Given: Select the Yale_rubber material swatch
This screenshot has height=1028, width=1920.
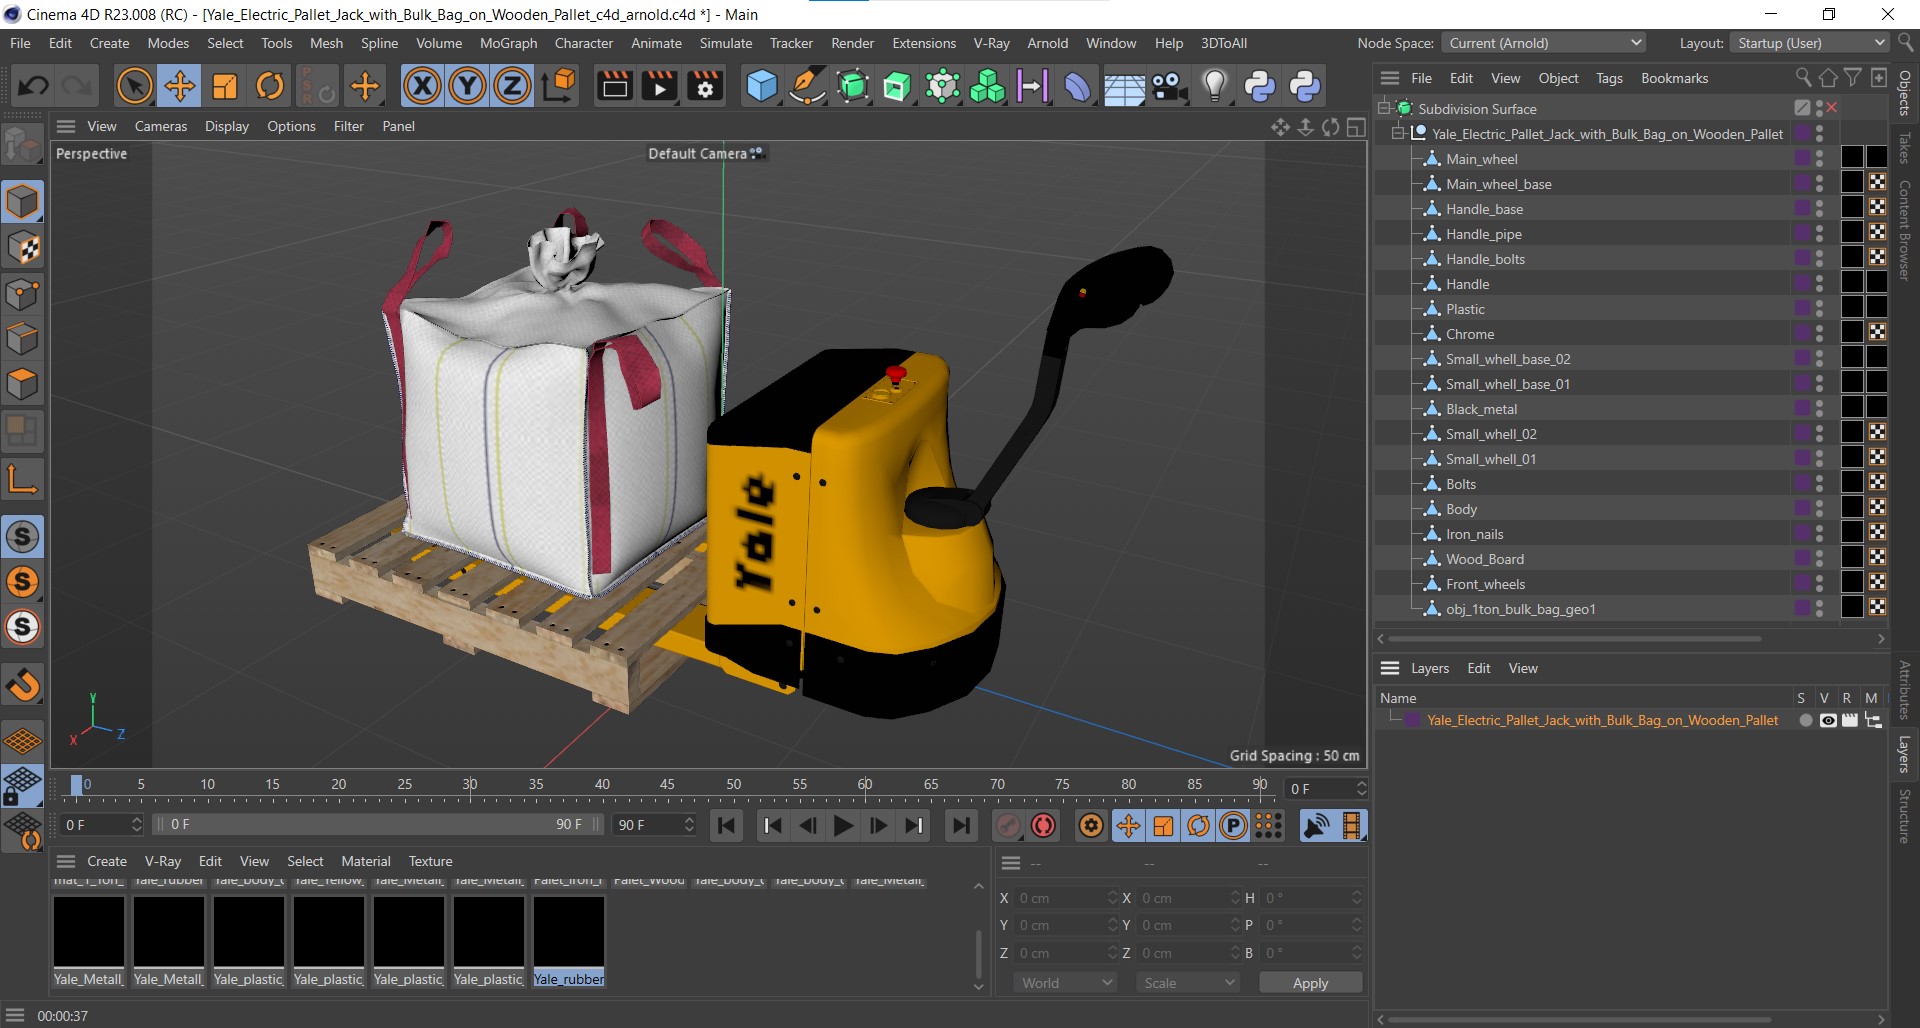Looking at the screenshot, I should 568,941.
